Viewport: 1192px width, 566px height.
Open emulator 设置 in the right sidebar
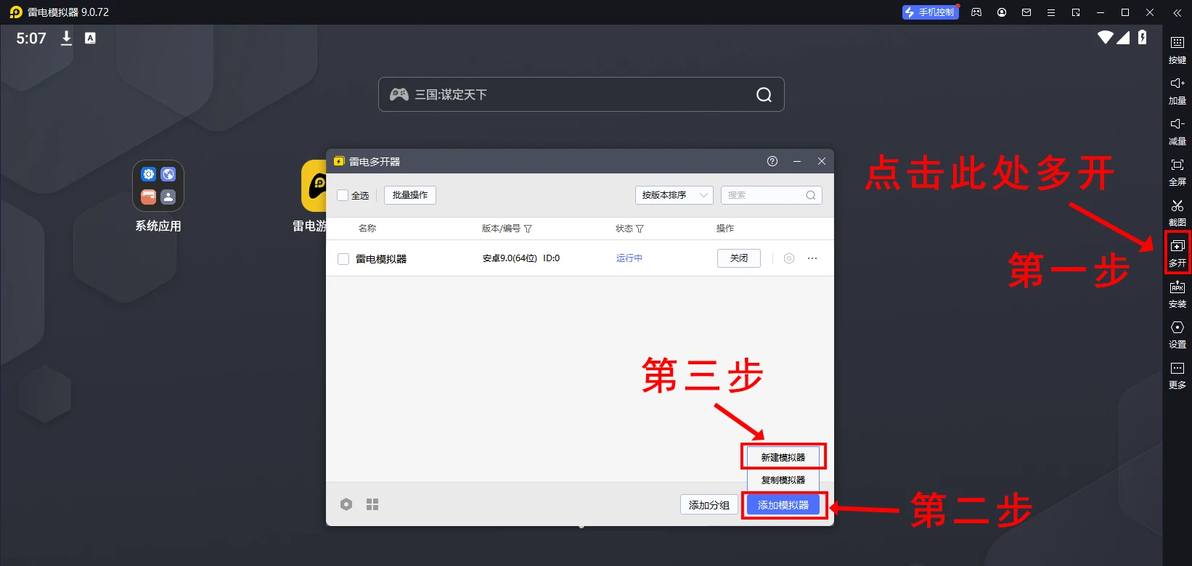1177,334
